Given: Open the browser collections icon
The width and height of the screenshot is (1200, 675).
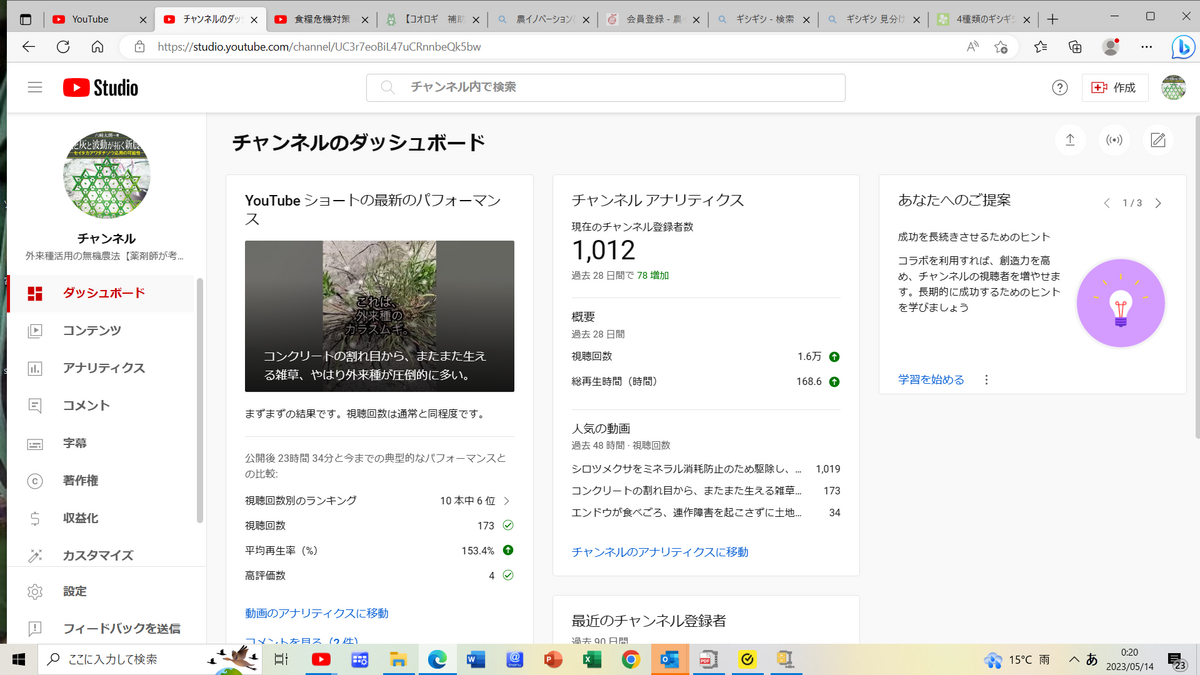Looking at the screenshot, I should pyautogui.click(x=1075, y=46).
